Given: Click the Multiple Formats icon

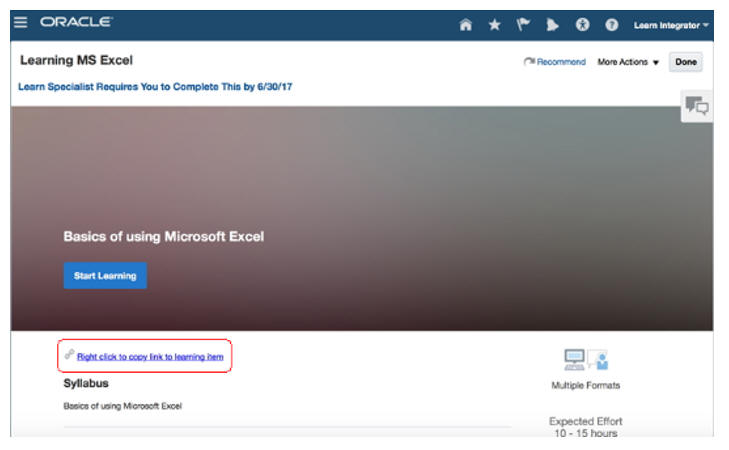Looking at the screenshot, I should point(585,360).
